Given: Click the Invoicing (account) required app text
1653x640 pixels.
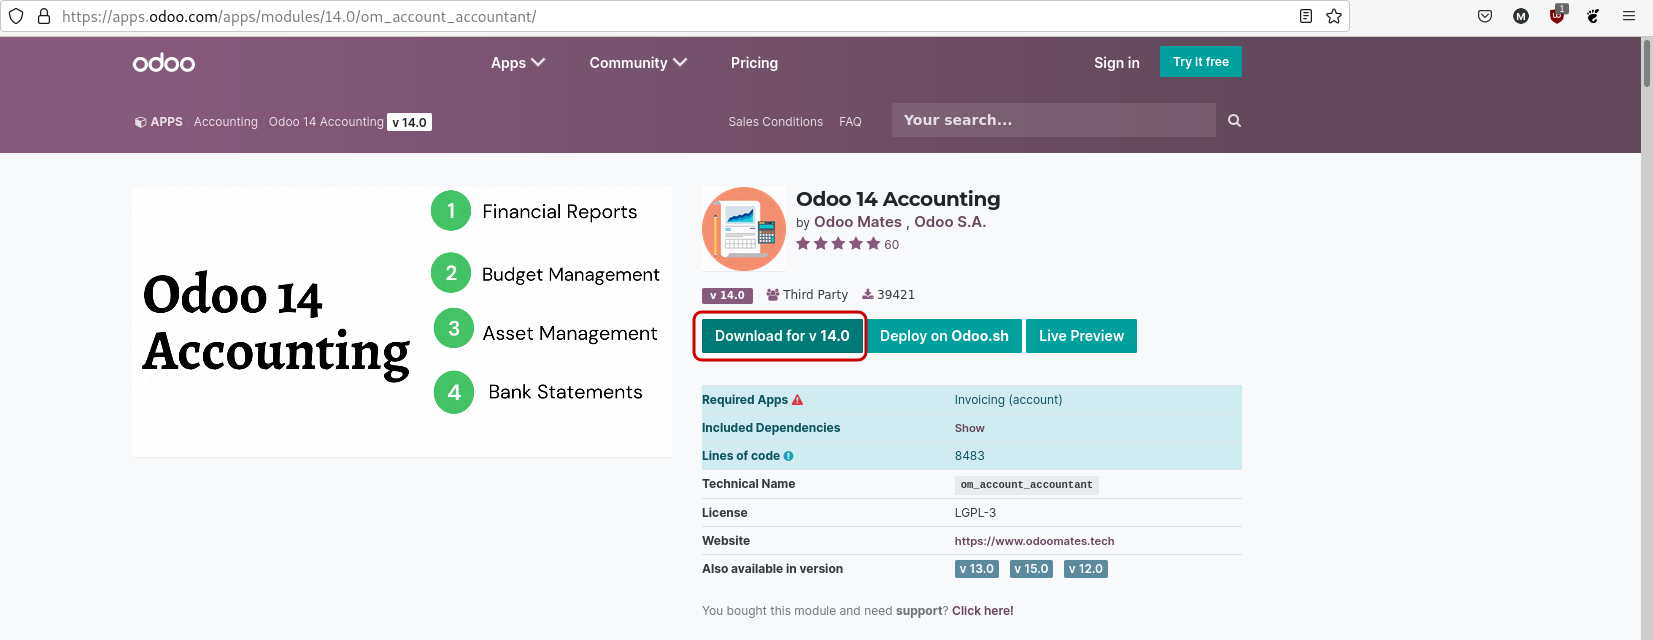Looking at the screenshot, I should (x=1008, y=400).
